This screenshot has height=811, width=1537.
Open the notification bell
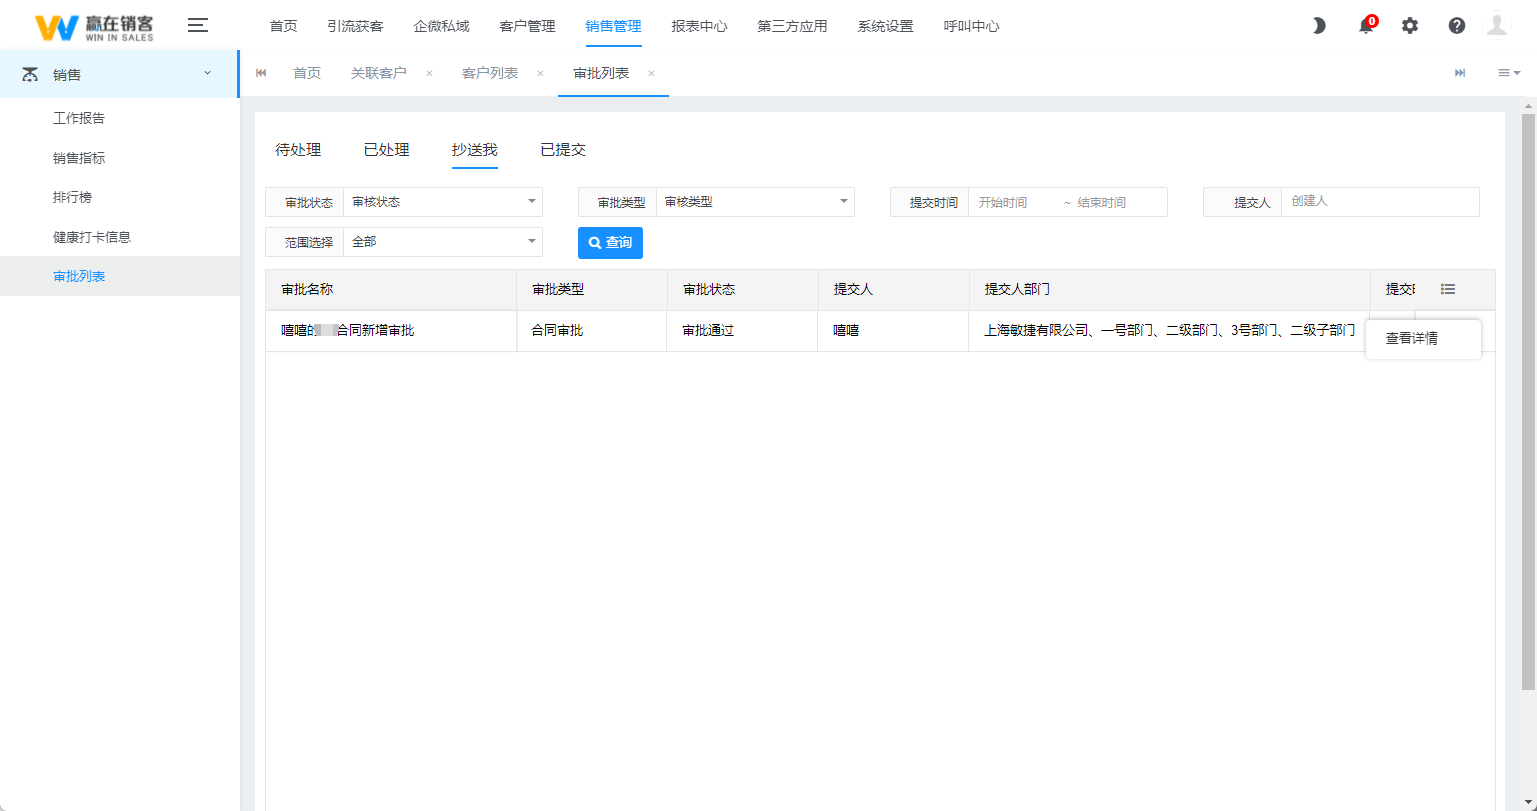click(1366, 26)
